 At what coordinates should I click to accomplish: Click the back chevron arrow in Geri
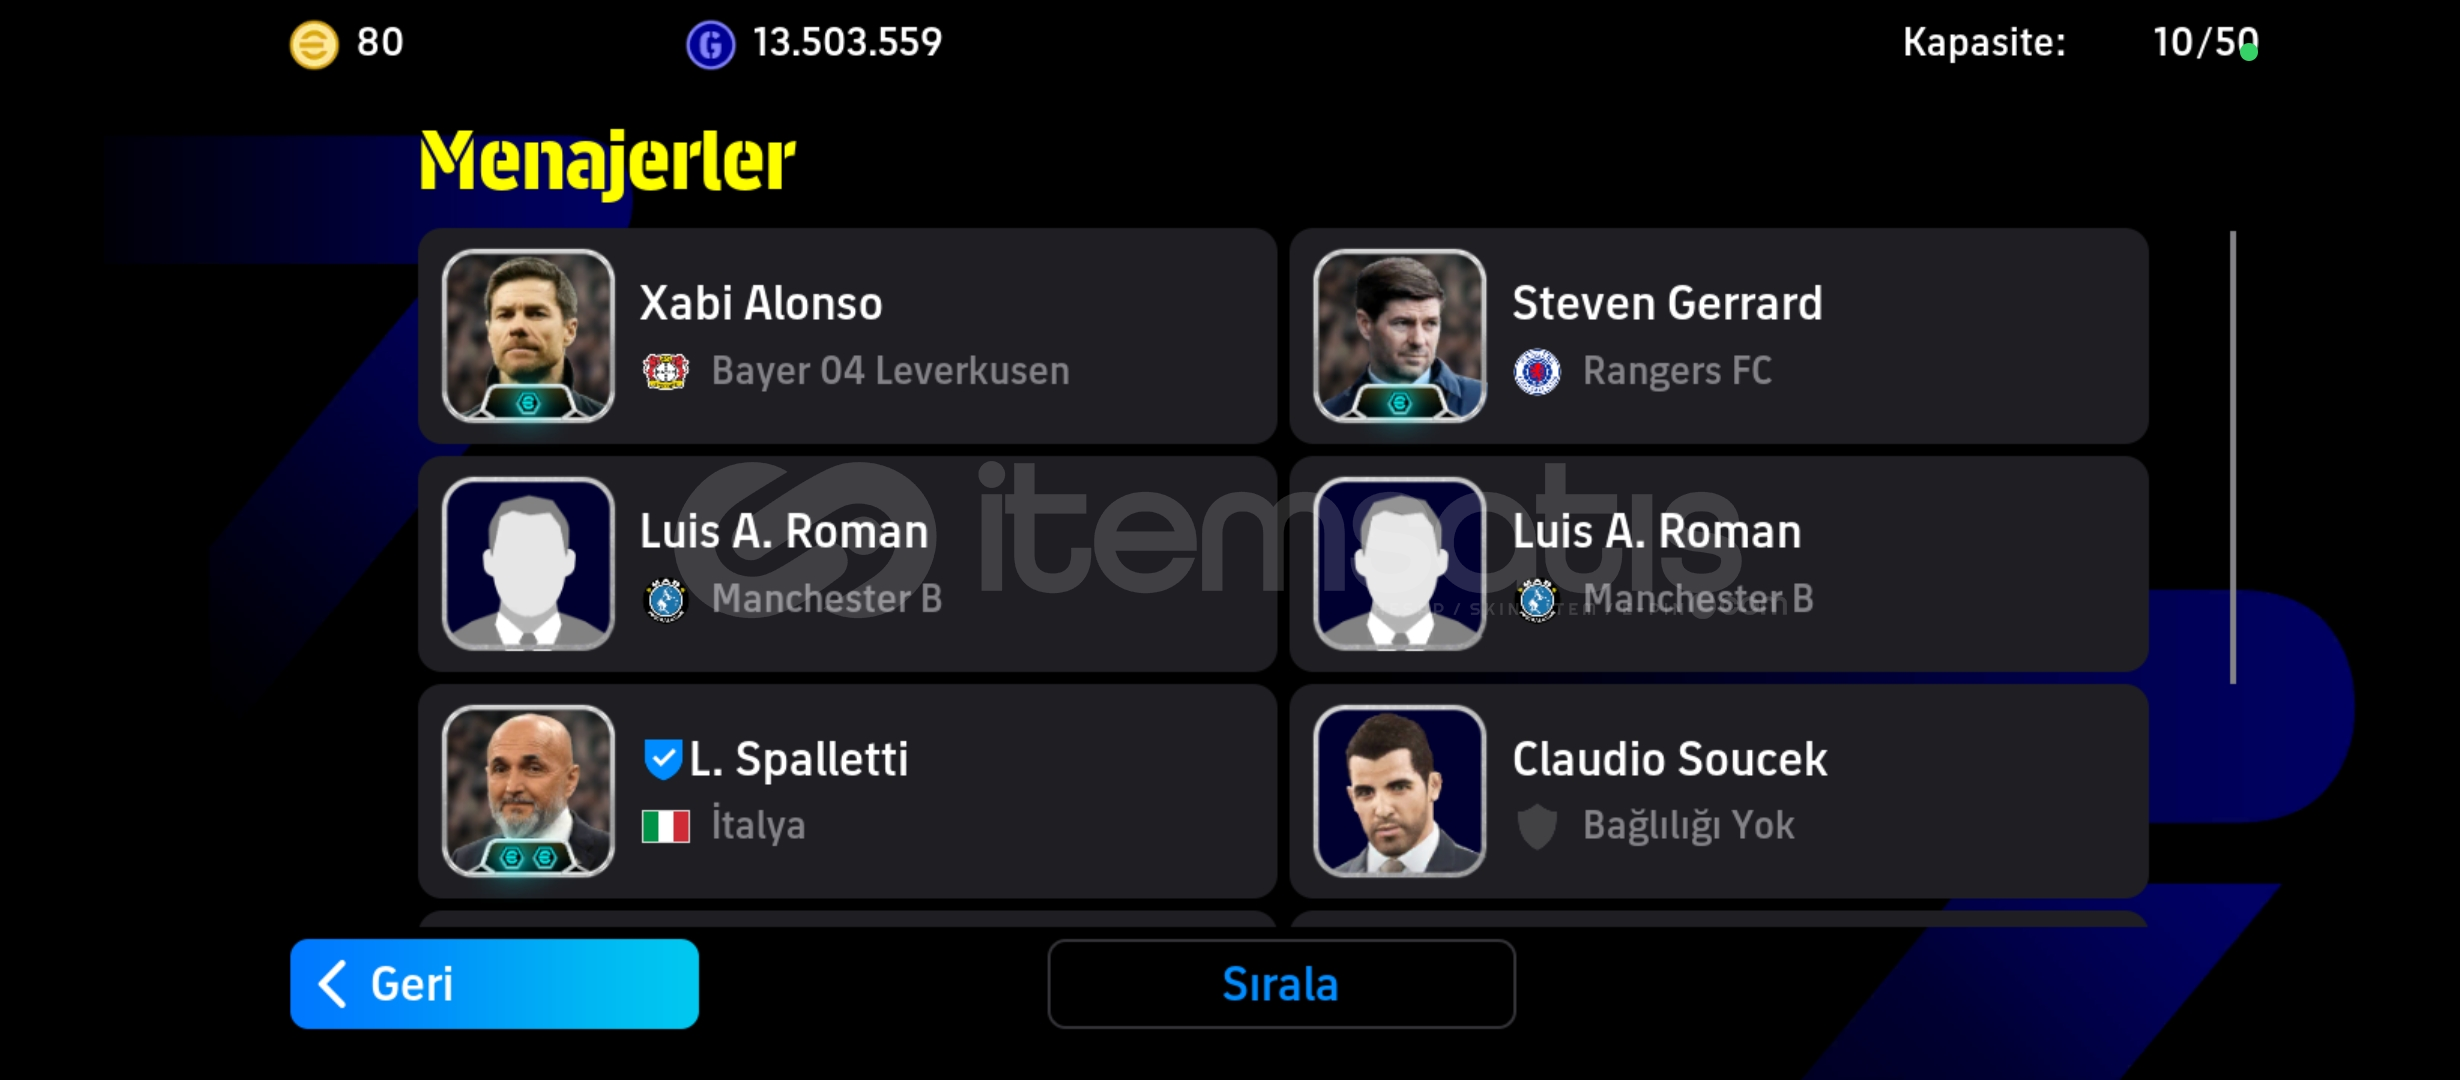click(x=332, y=984)
